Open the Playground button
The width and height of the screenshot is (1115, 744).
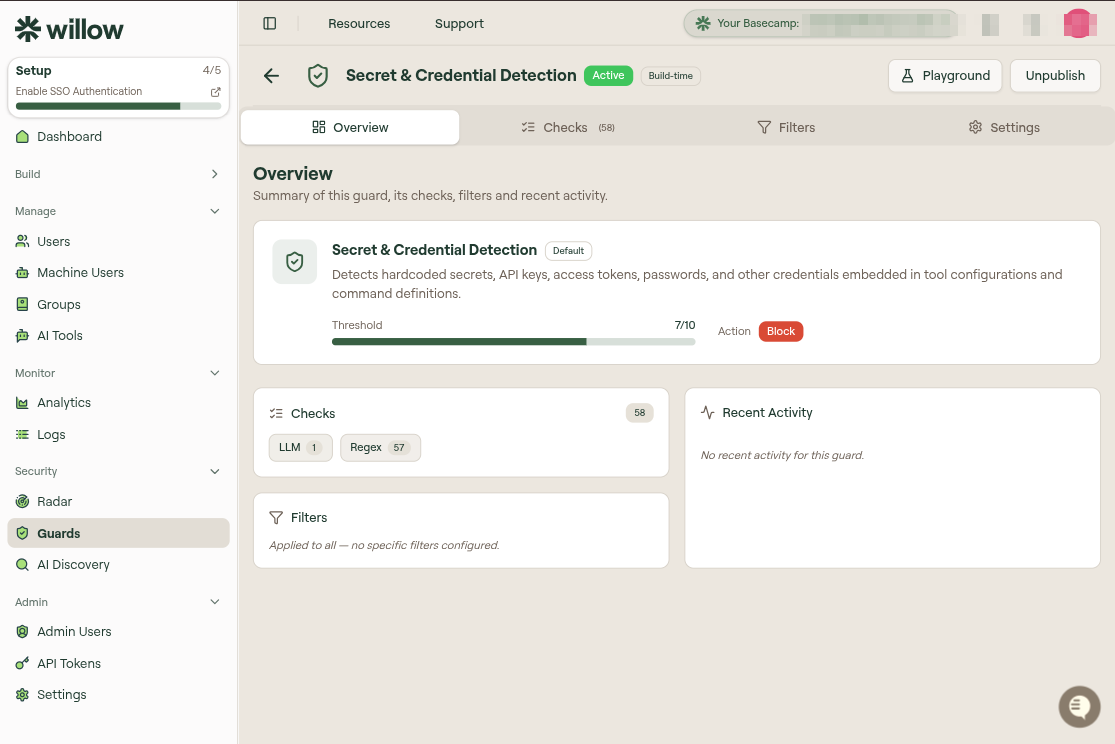(x=945, y=75)
